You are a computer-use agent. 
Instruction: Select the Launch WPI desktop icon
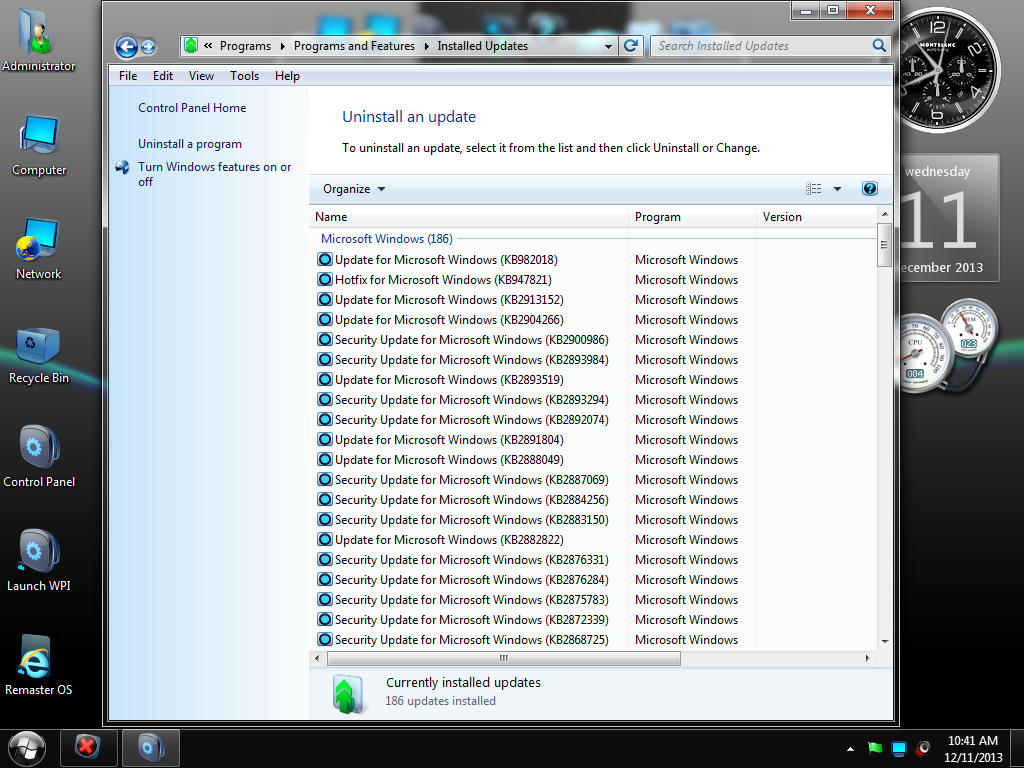tap(39, 560)
